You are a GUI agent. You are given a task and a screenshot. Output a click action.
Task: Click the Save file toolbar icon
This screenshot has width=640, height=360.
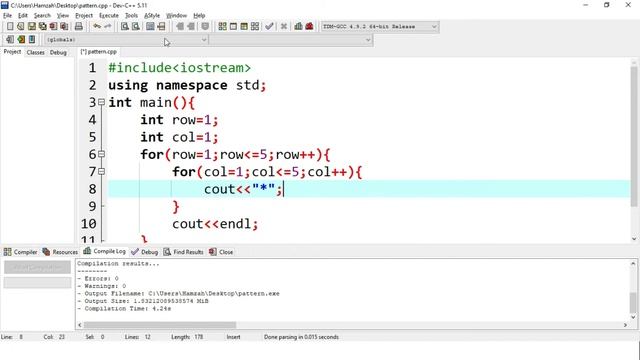pos(32,27)
